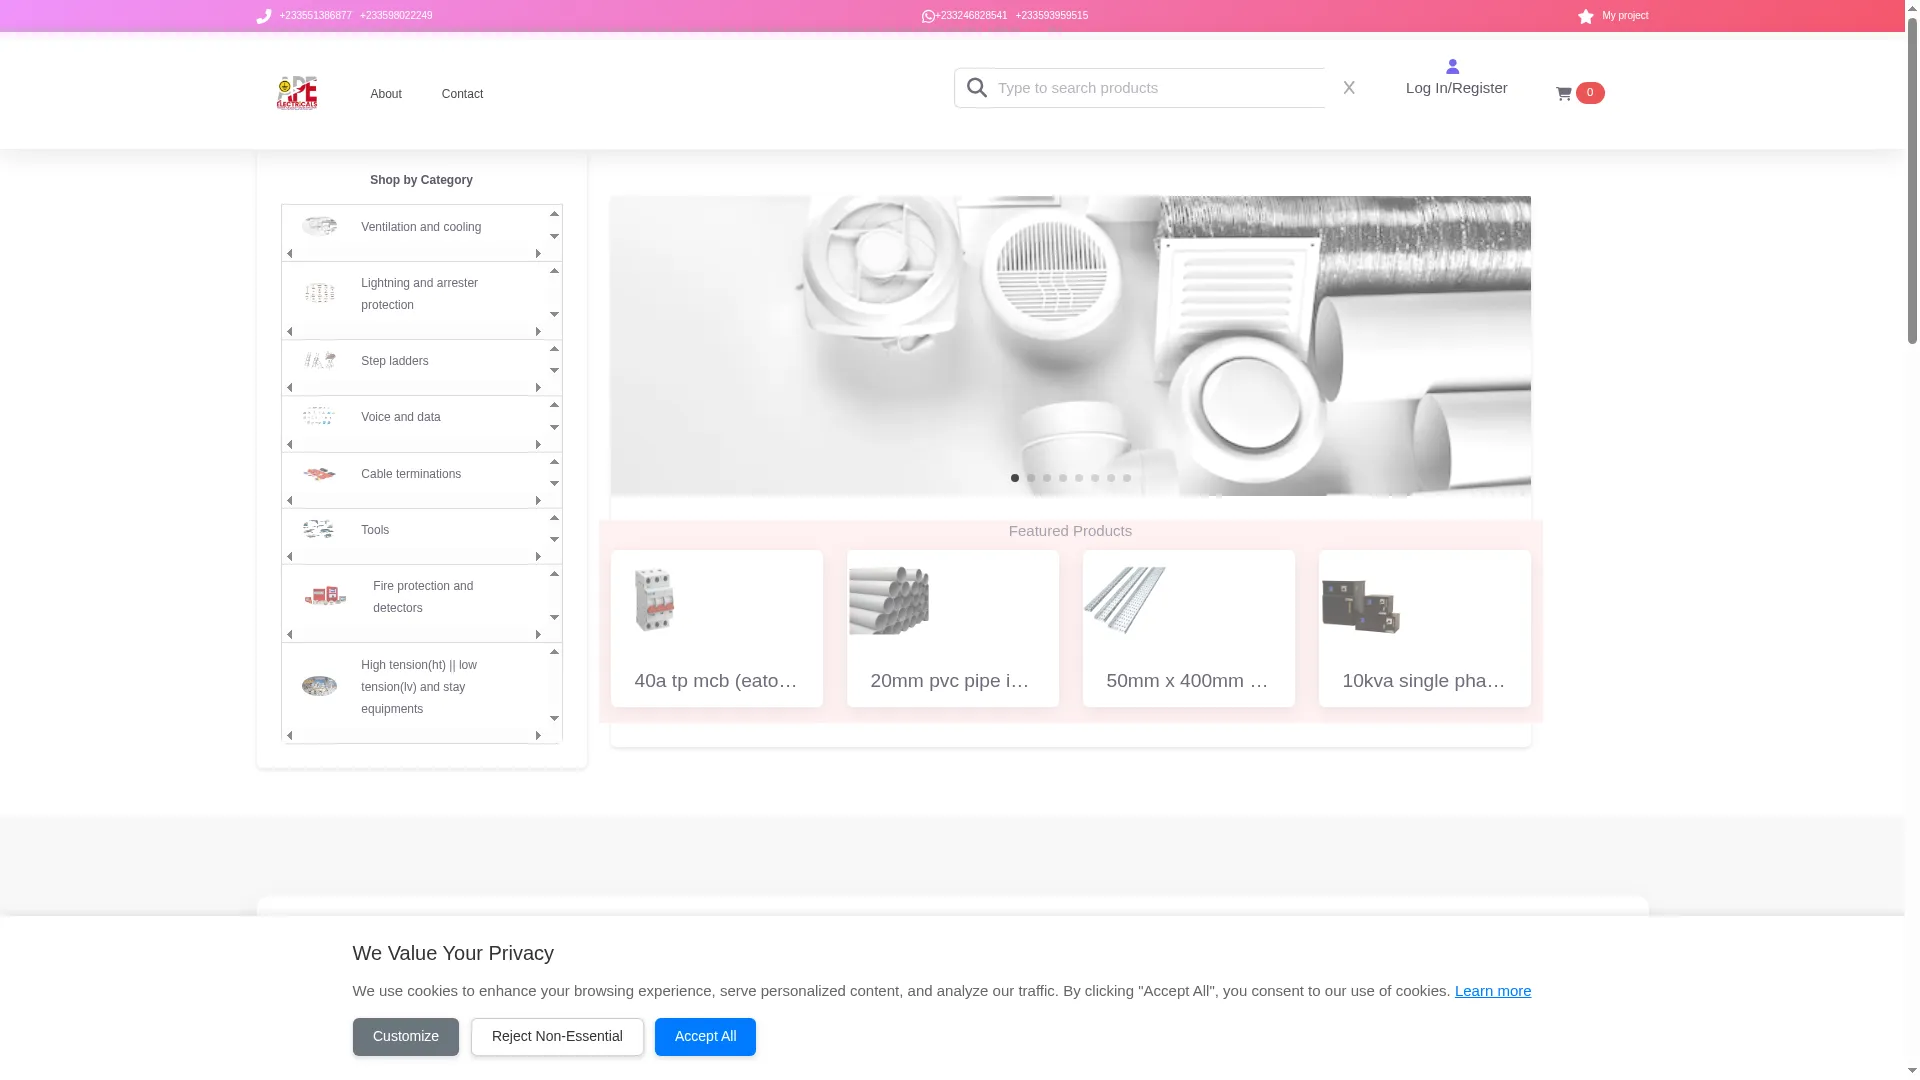Click Reject Non-Essential cookies button

[557, 1037]
